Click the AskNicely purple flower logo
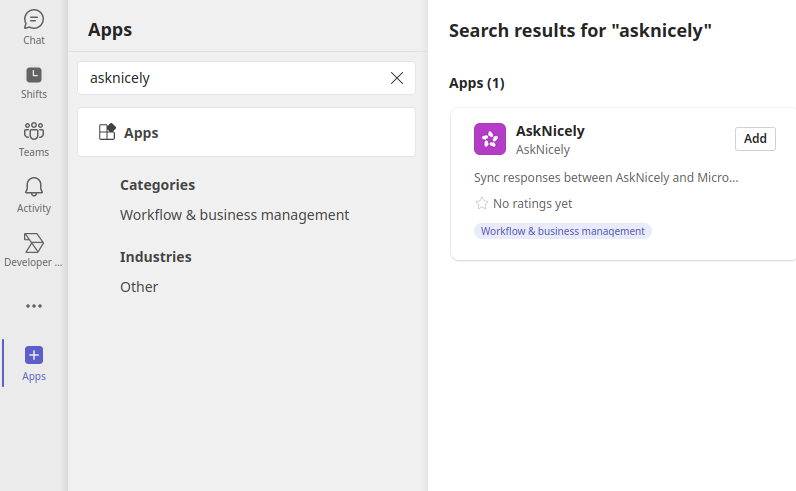The height and width of the screenshot is (491, 796). 489,139
